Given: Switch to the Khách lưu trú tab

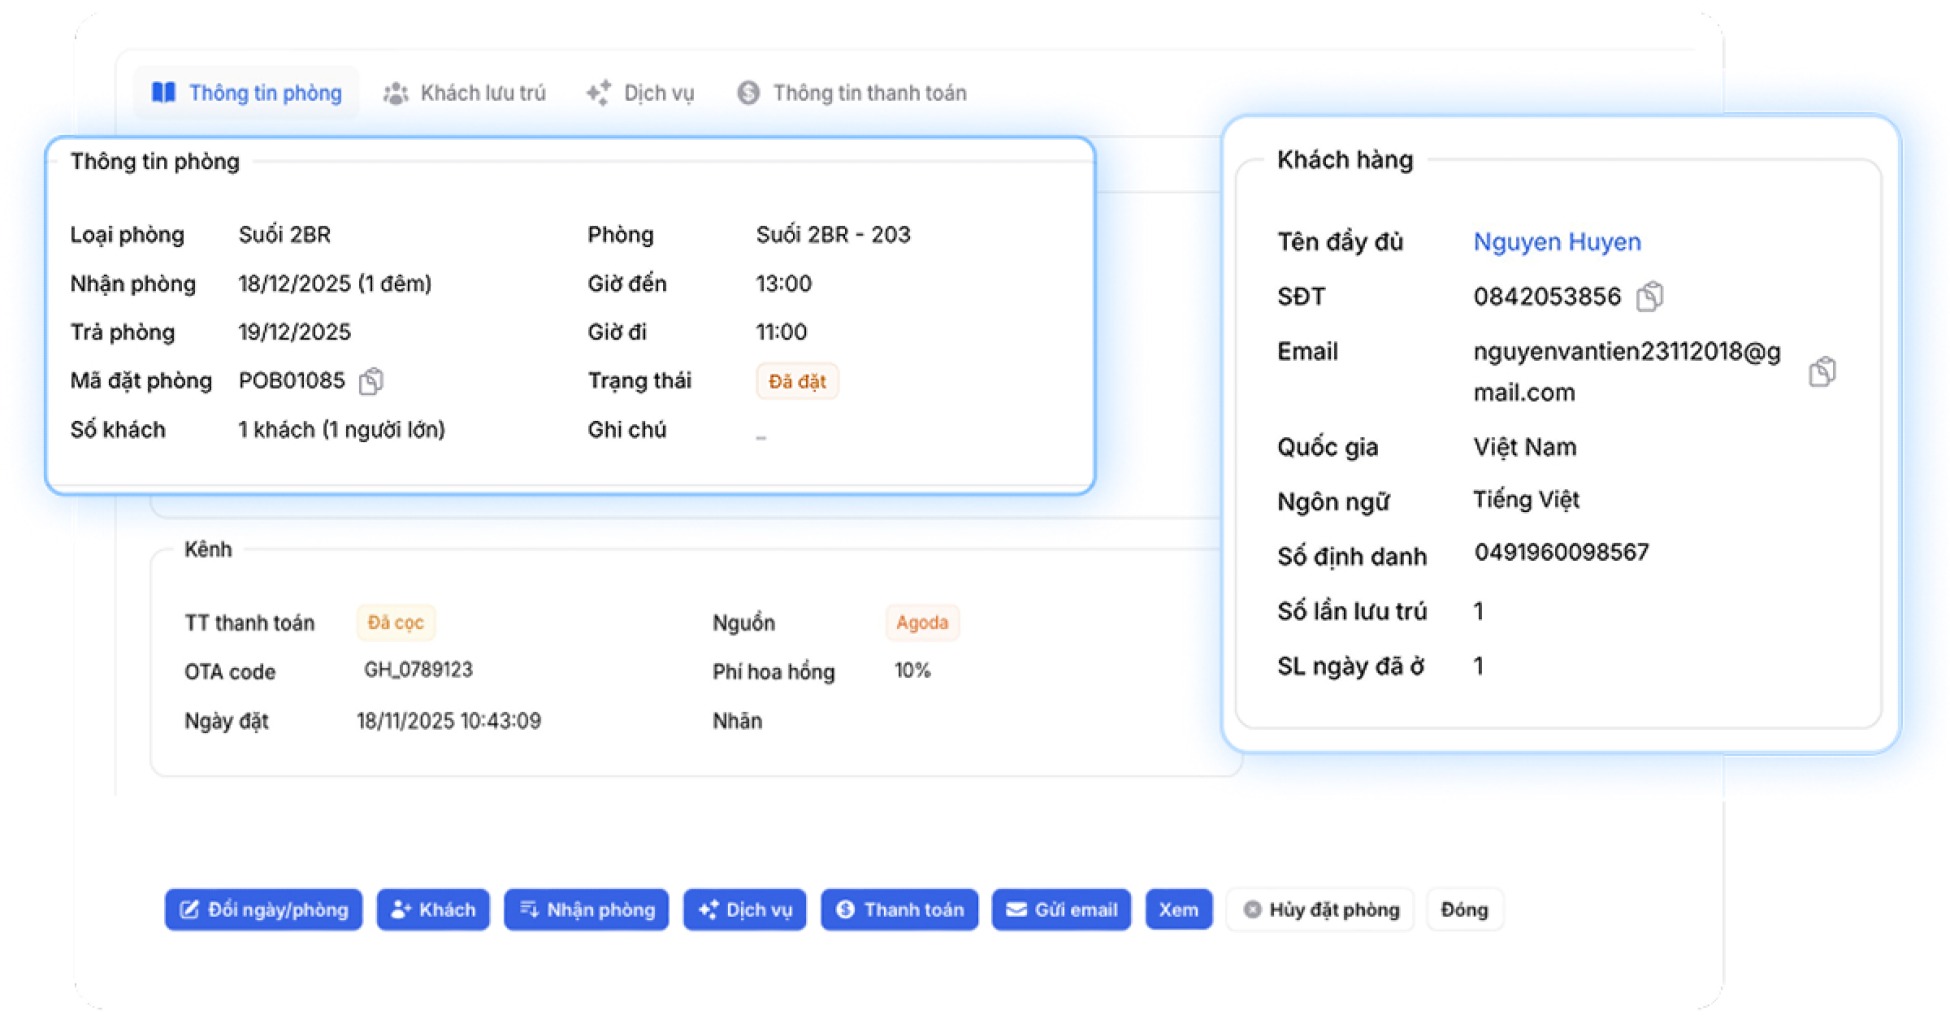Looking at the screenshot, I should [464, 93].
